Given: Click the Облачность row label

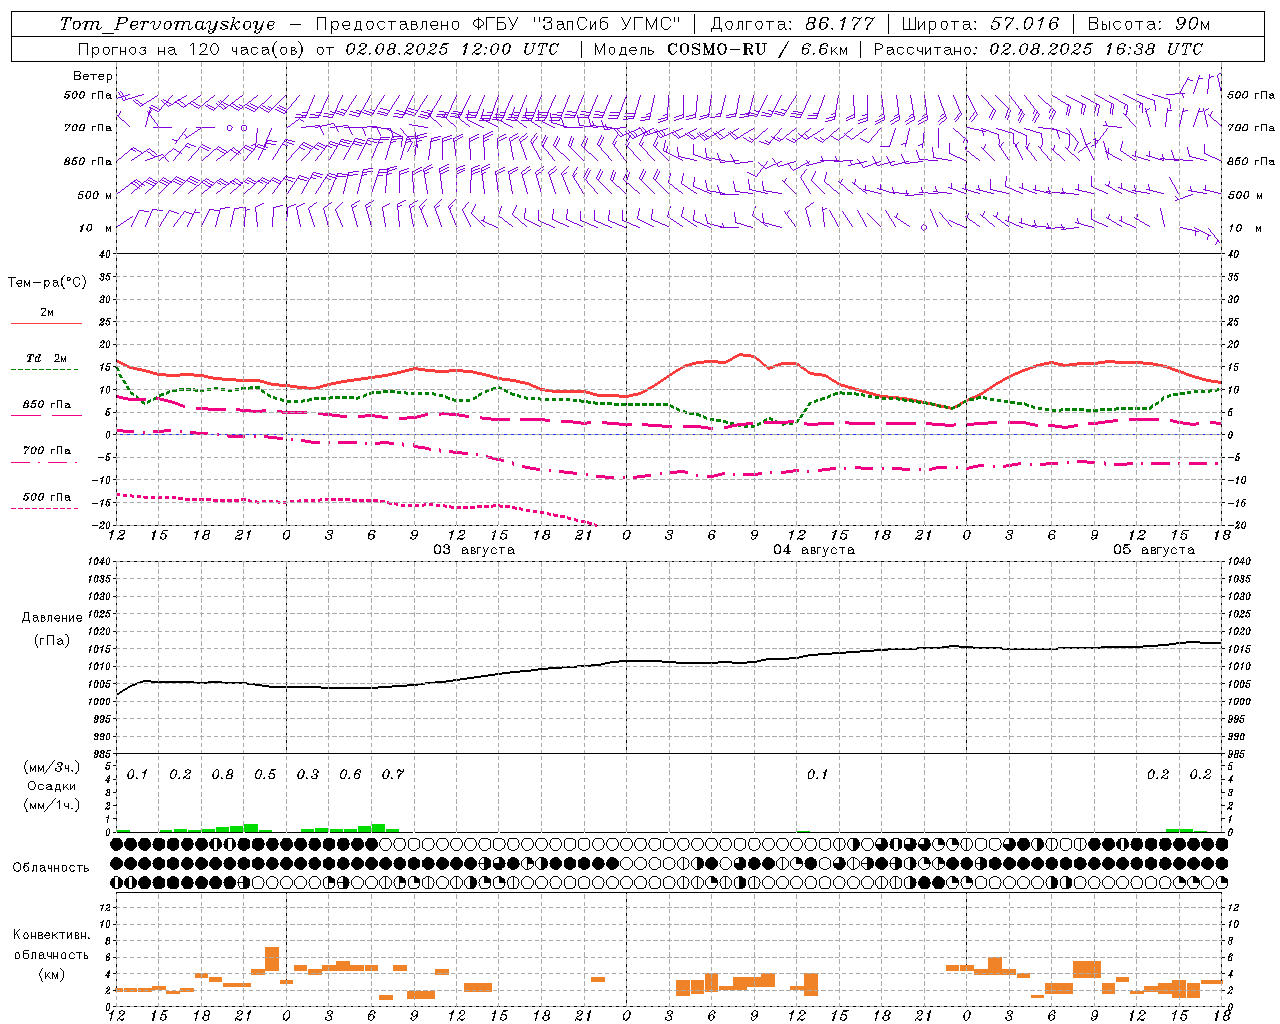Looking at the screenshot, I should point(51,868).
